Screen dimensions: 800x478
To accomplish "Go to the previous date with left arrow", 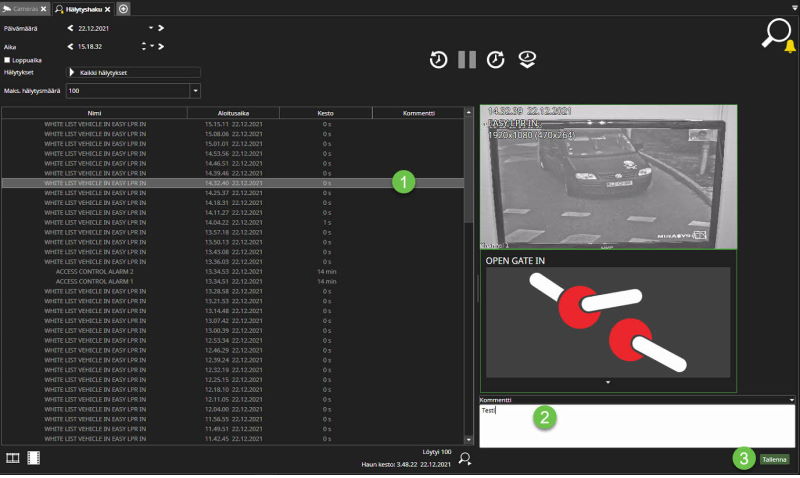I will (x=70, y=28).
